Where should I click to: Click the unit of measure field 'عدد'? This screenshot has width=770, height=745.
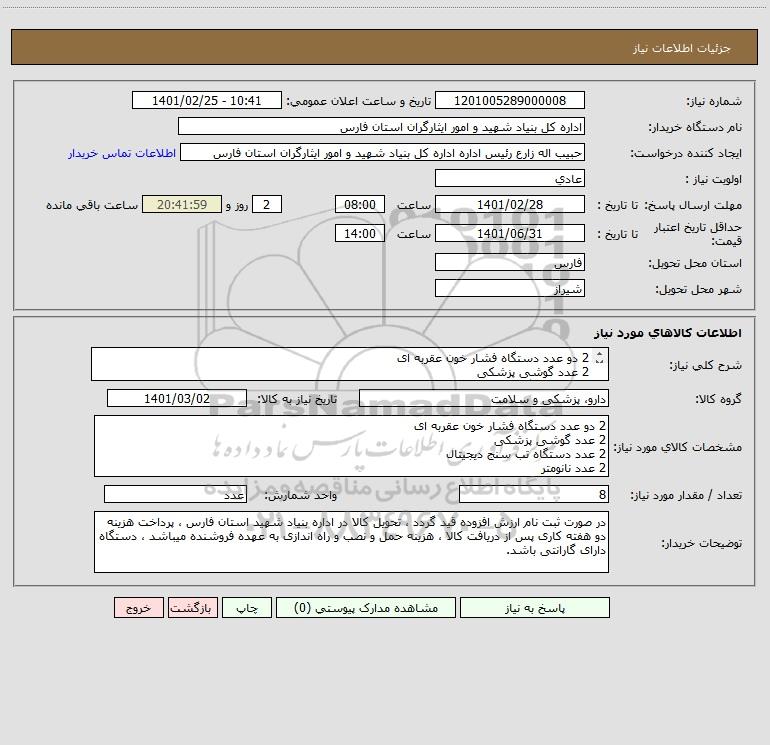[175, 494]
